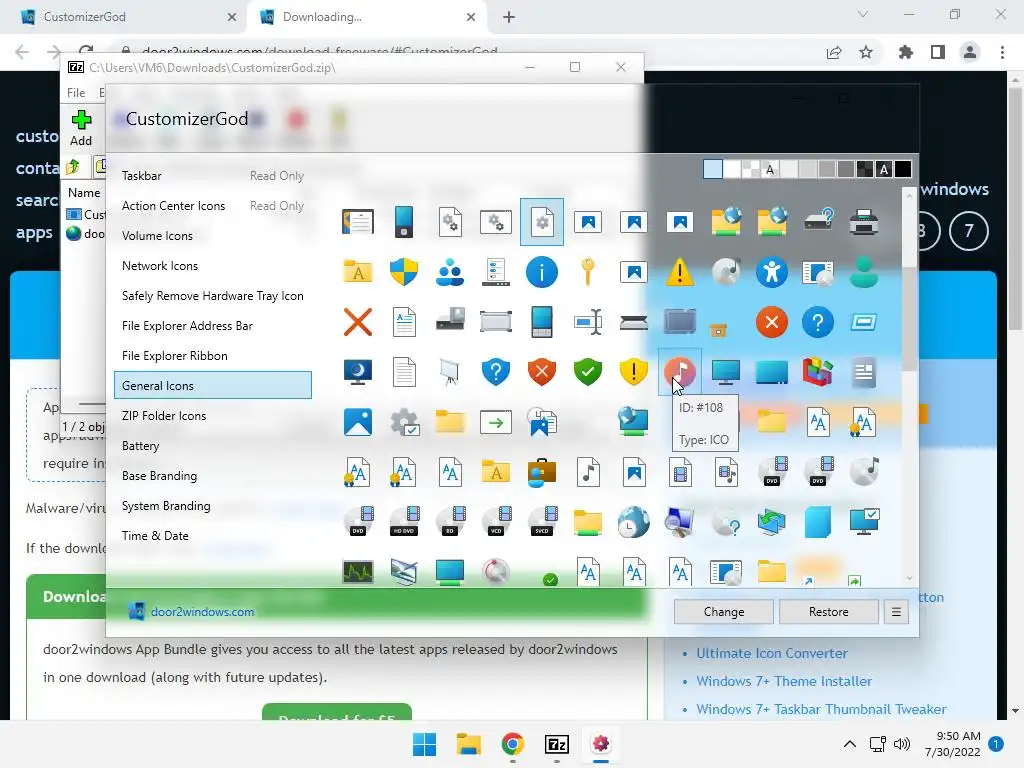Screen dimensions: 1024x768
Task: Click scroll down arrow of icon grid
Action: tap(909, 579)
